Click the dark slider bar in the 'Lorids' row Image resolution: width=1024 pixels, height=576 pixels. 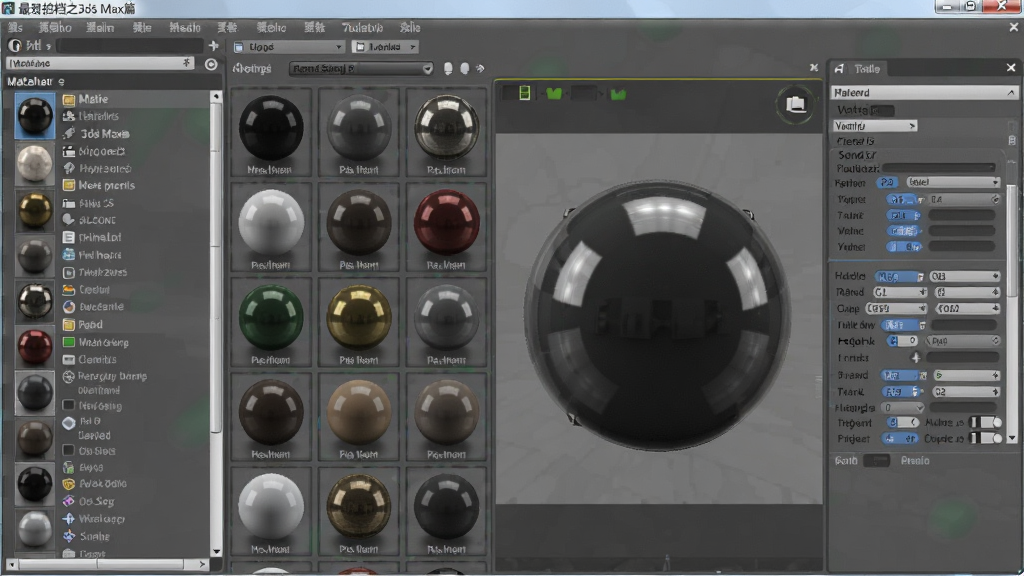(x=963, y=357)
